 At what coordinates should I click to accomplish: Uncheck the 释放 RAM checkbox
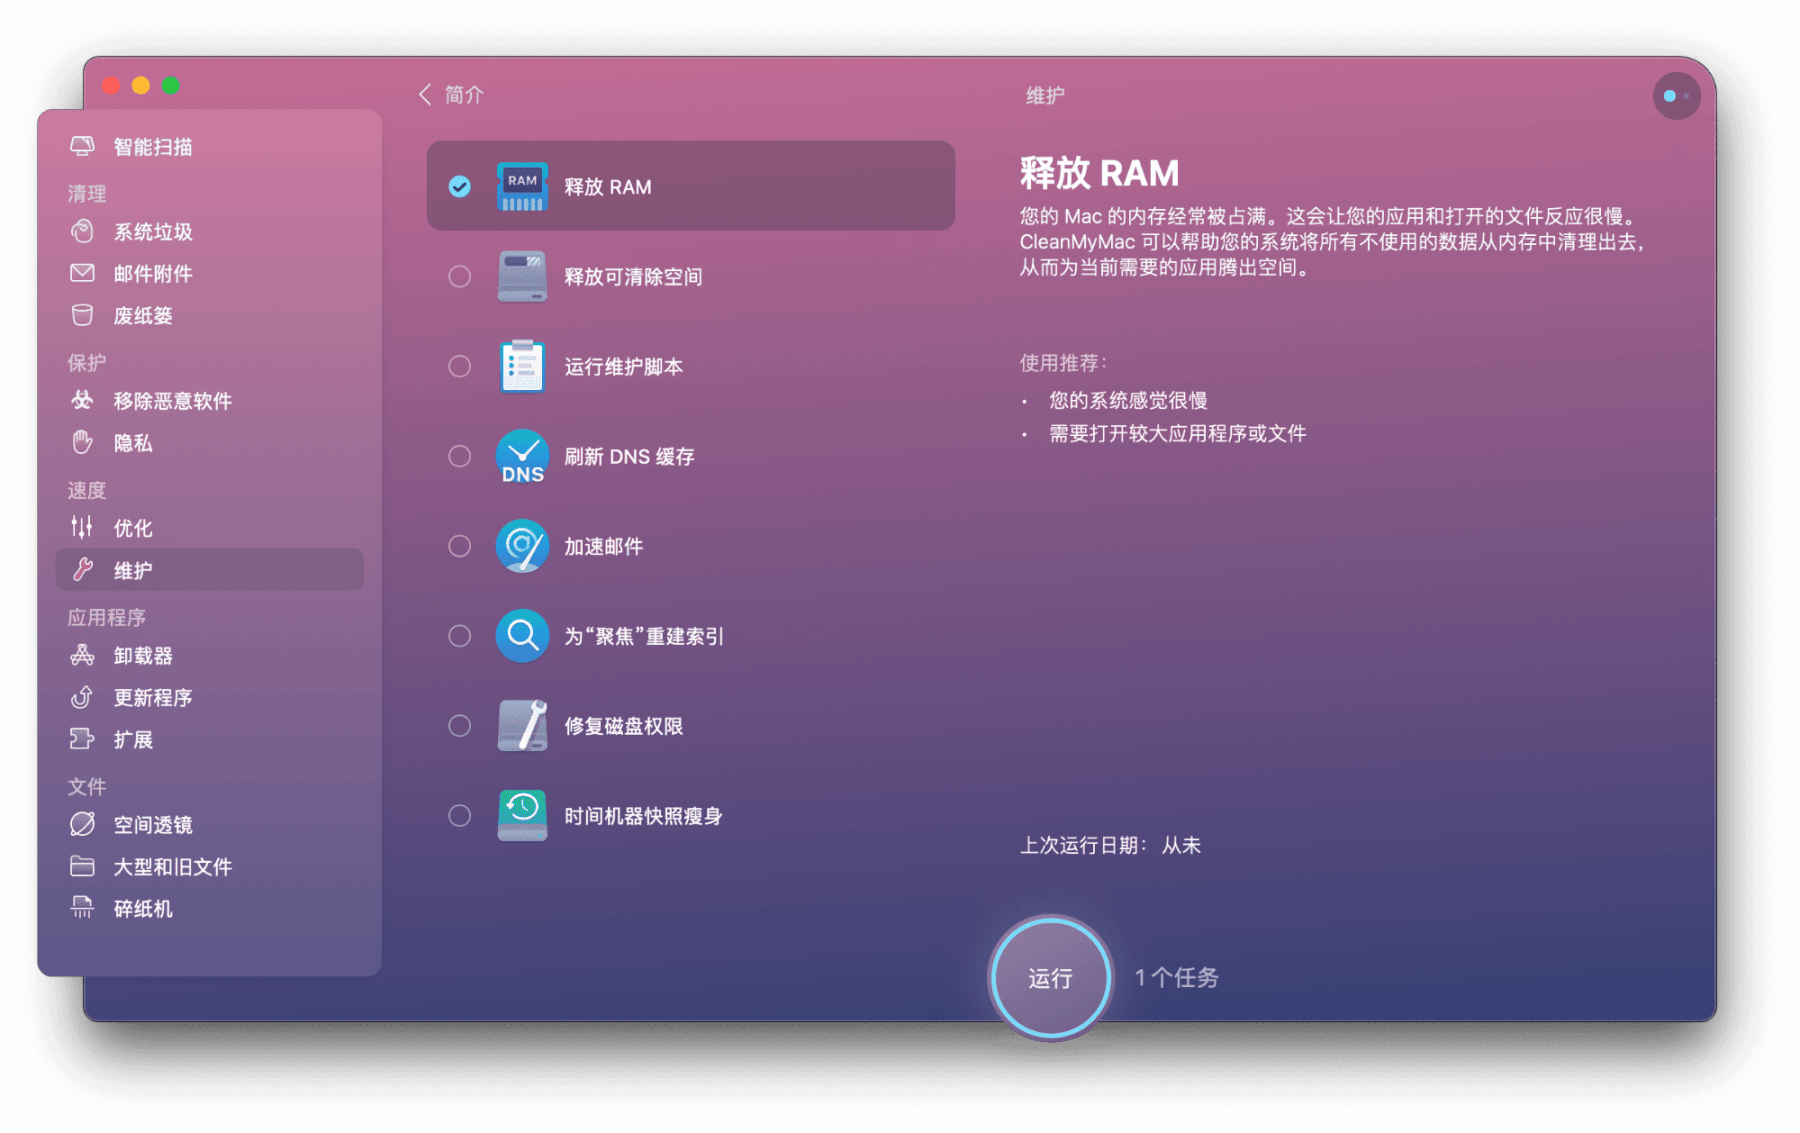click(x=460, y=187)
